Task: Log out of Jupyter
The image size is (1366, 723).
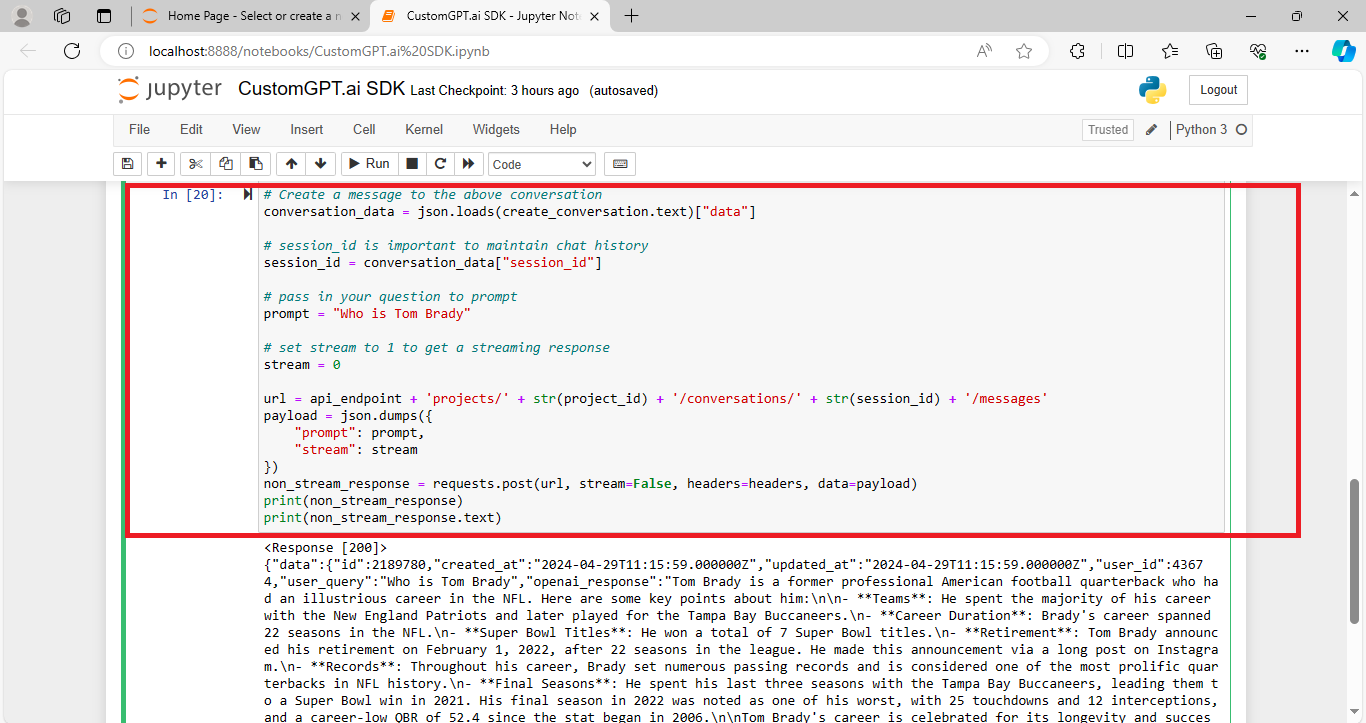Action: pyautogui.click(x=1218, y=89)
